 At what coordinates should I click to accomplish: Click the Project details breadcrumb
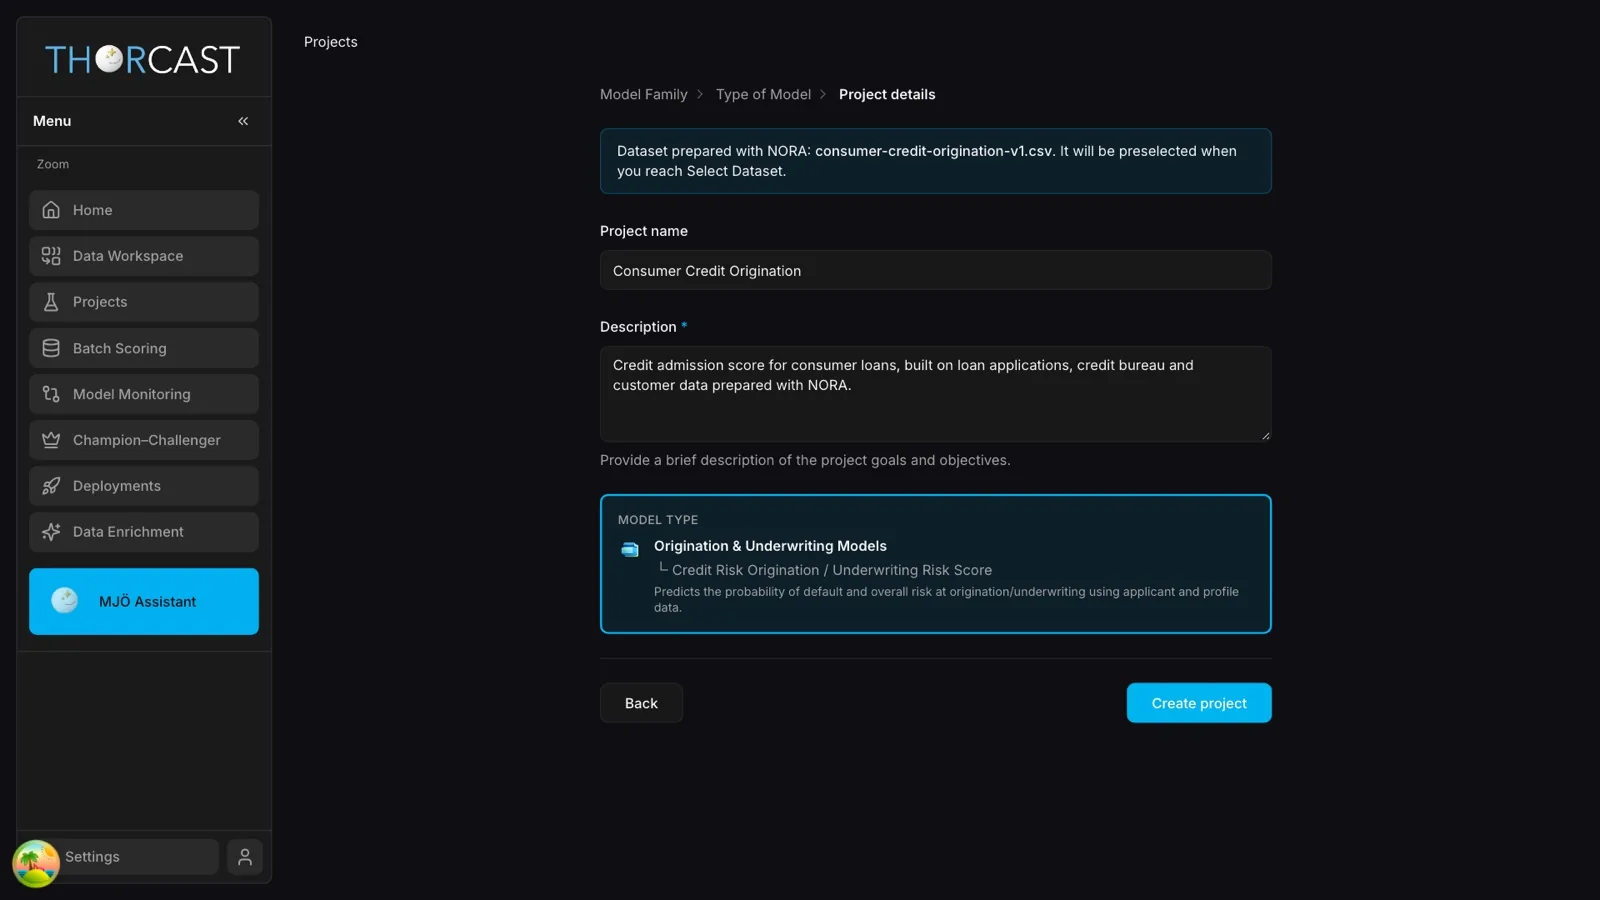[x=887, y=94]
